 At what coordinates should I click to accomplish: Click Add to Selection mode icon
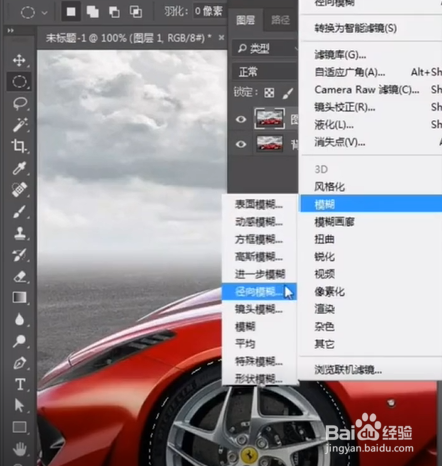pos(93,12)
